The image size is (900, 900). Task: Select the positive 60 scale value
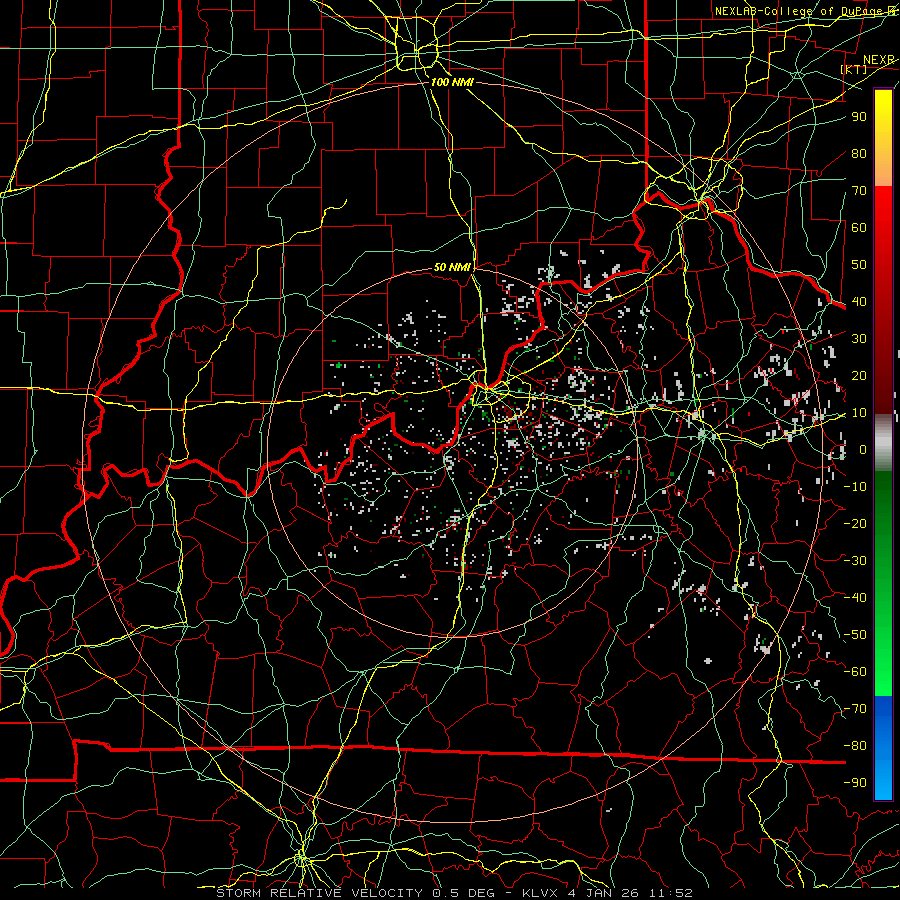[859, 228]
